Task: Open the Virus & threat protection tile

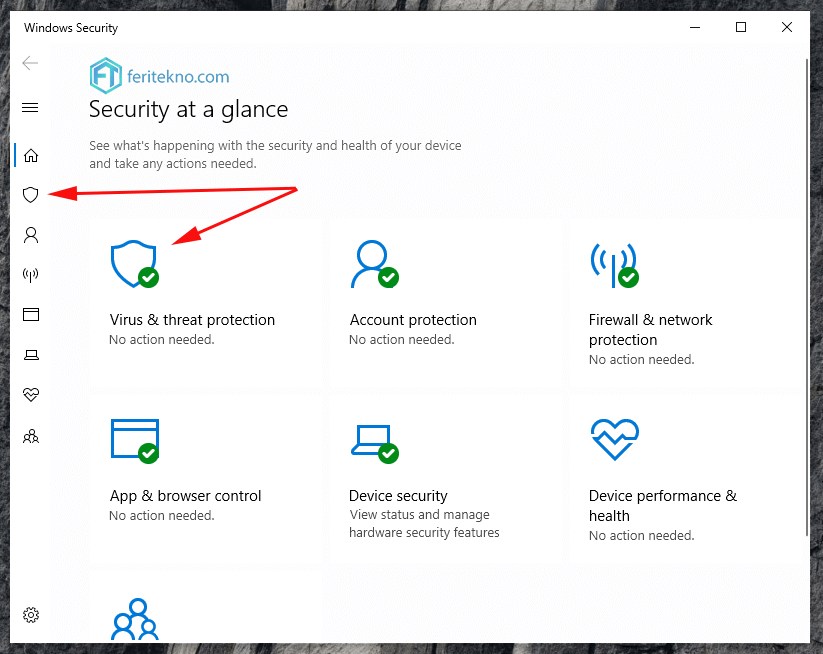Action: (205, 302)
